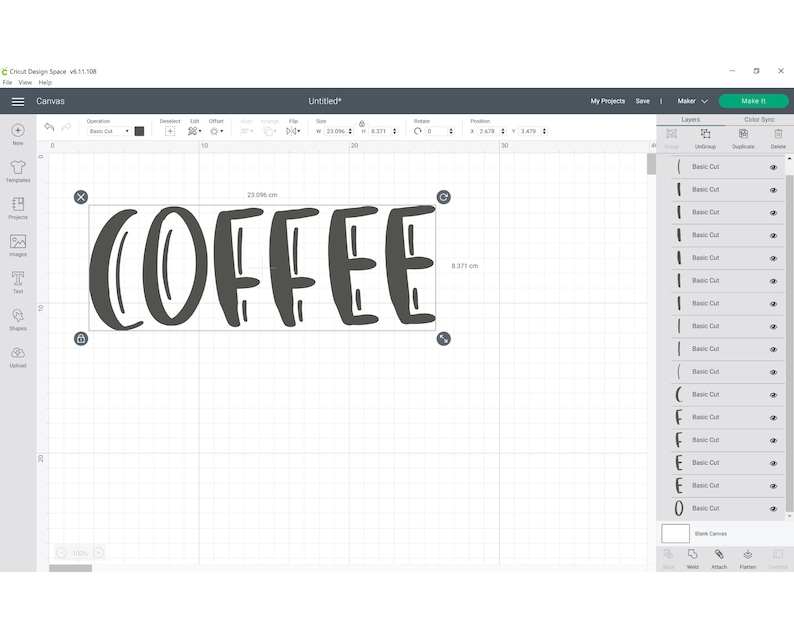Zoom out the canvas with minus button
This screenshot has height=638, width=794.
tap(61, 553)
